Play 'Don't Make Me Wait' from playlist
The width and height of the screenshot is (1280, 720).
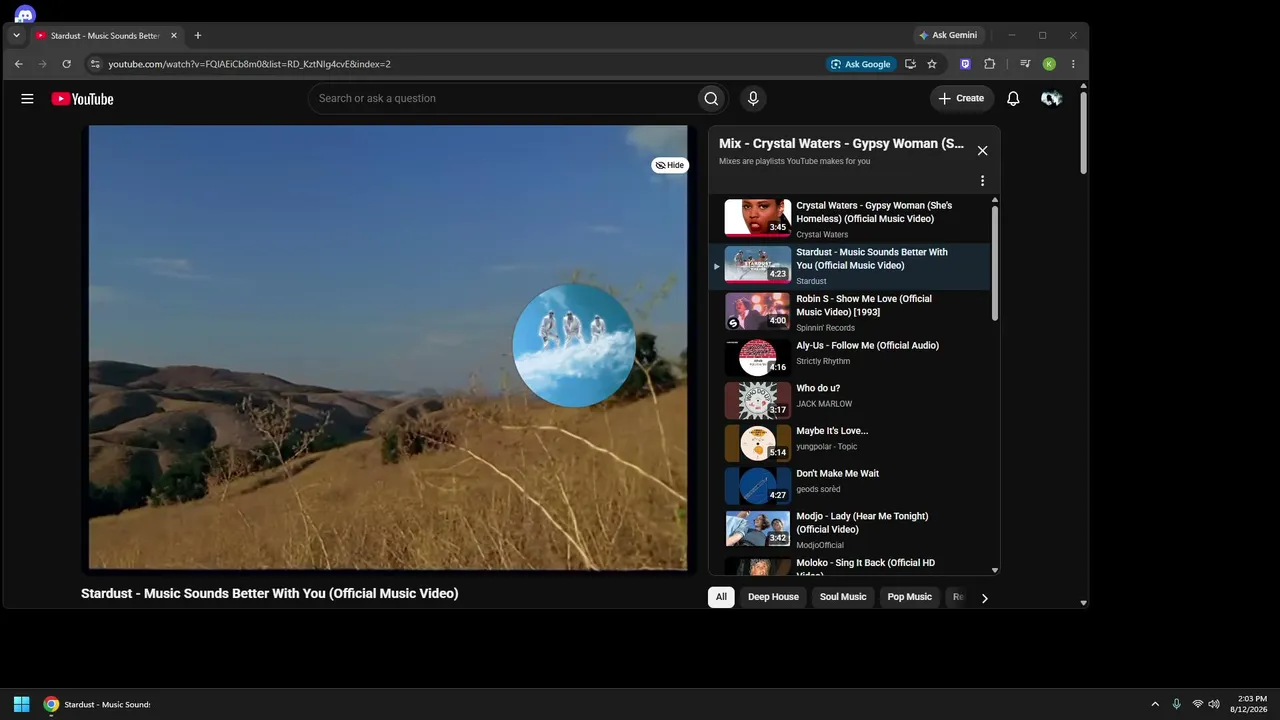pyautogui.click(x=850, y=484)
